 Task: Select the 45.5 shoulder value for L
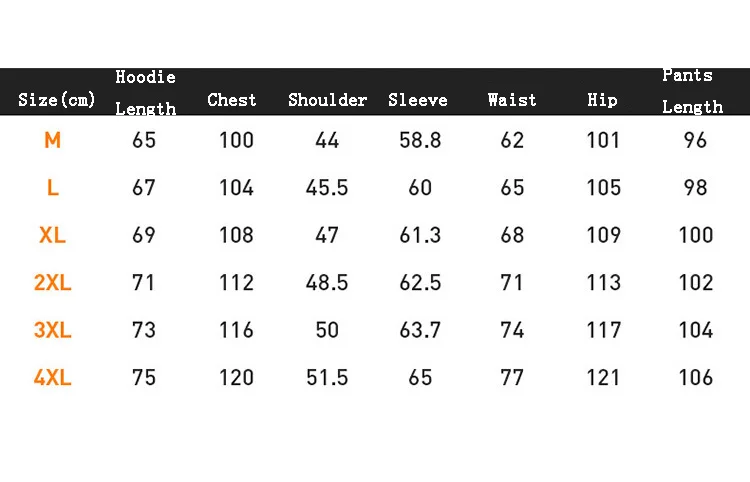tap(327, 188)
